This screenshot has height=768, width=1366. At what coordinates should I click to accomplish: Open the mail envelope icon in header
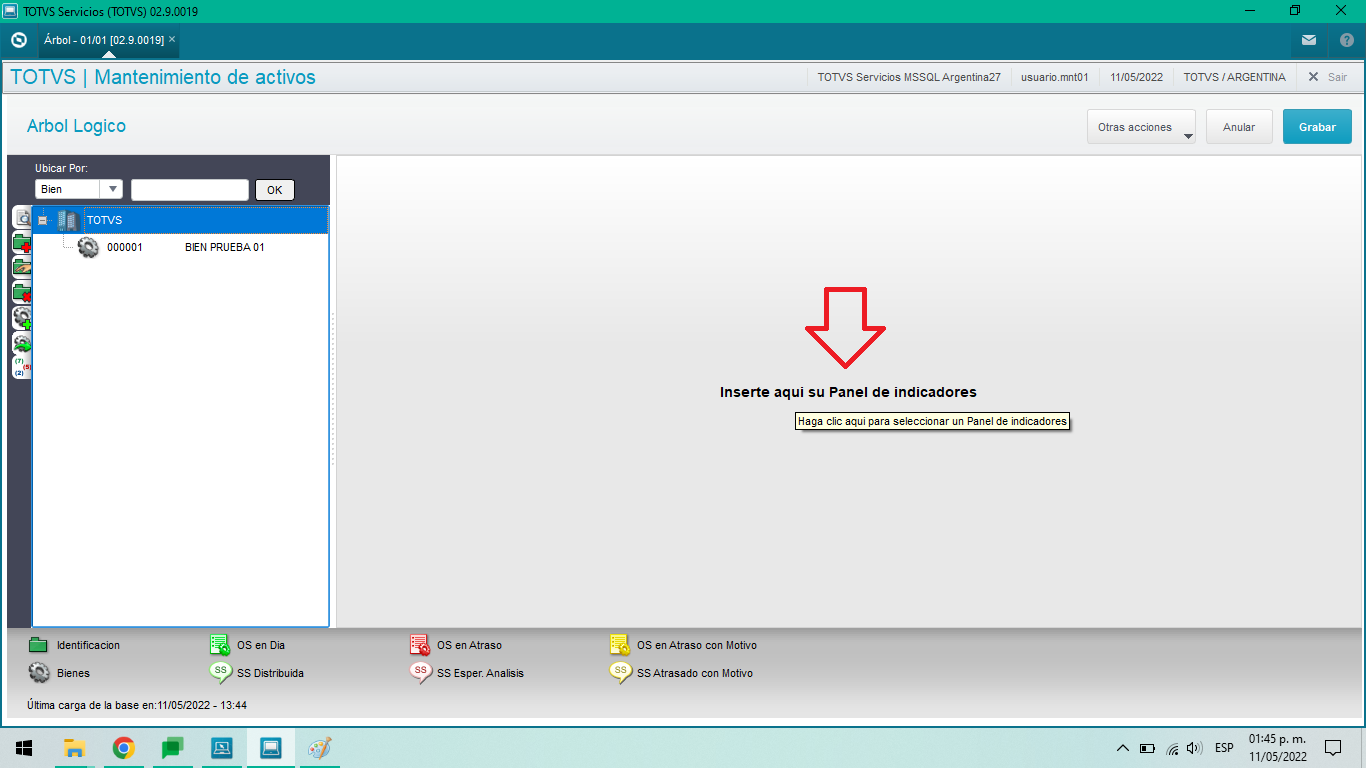1309,40
